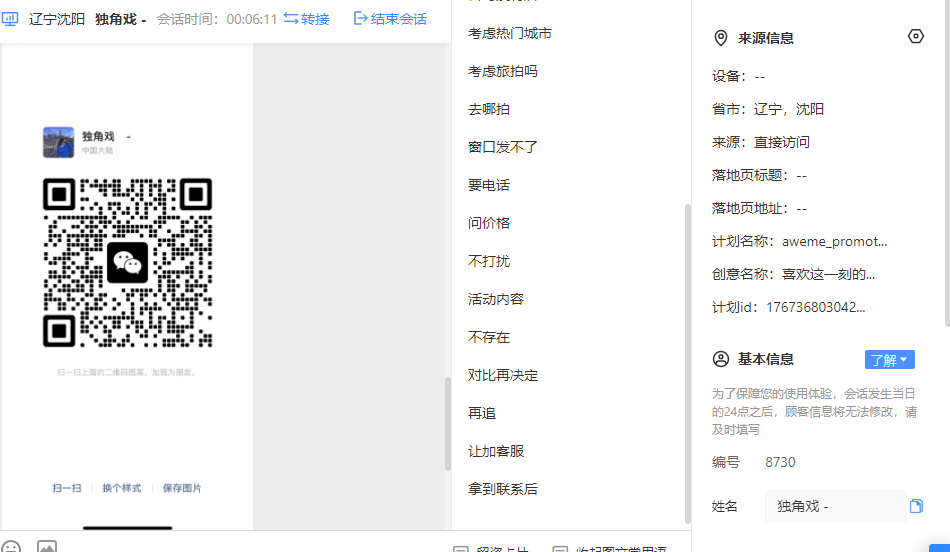Select quick reply 活动内容
The image size is (950, 552).
click(x=496, y=299)
